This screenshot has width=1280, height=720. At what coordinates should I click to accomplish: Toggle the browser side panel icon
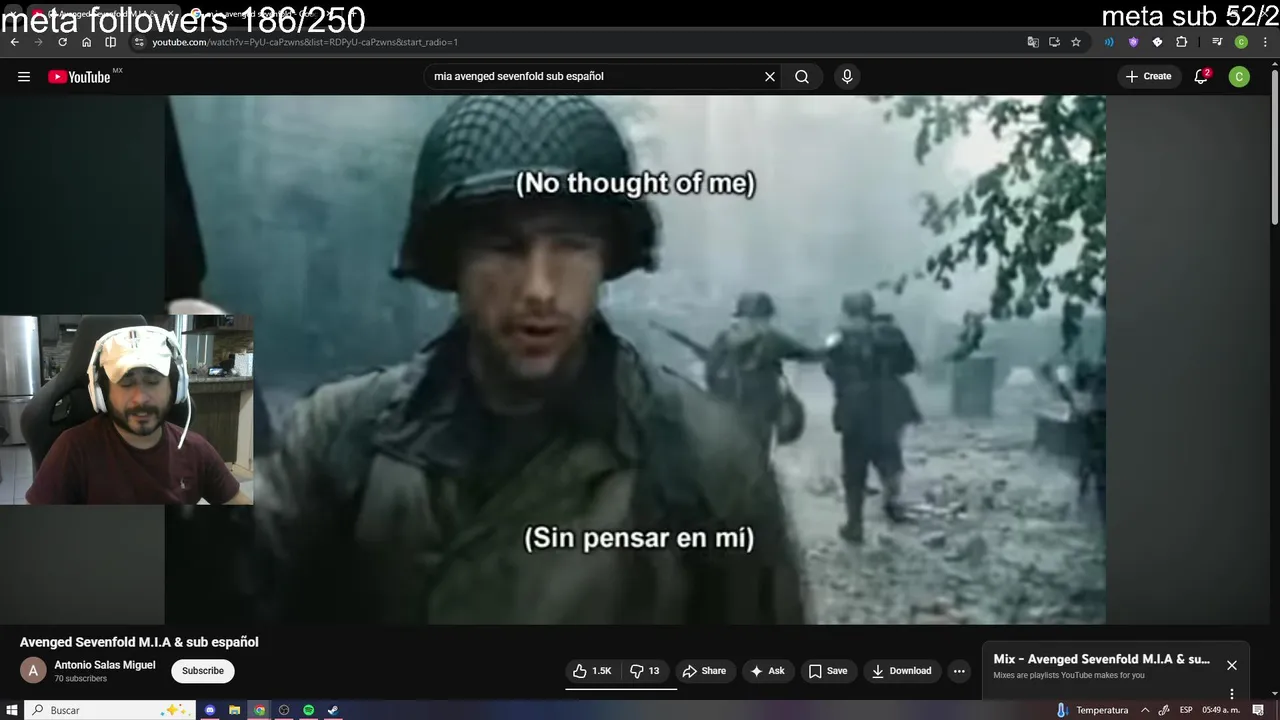pos(111,42)
